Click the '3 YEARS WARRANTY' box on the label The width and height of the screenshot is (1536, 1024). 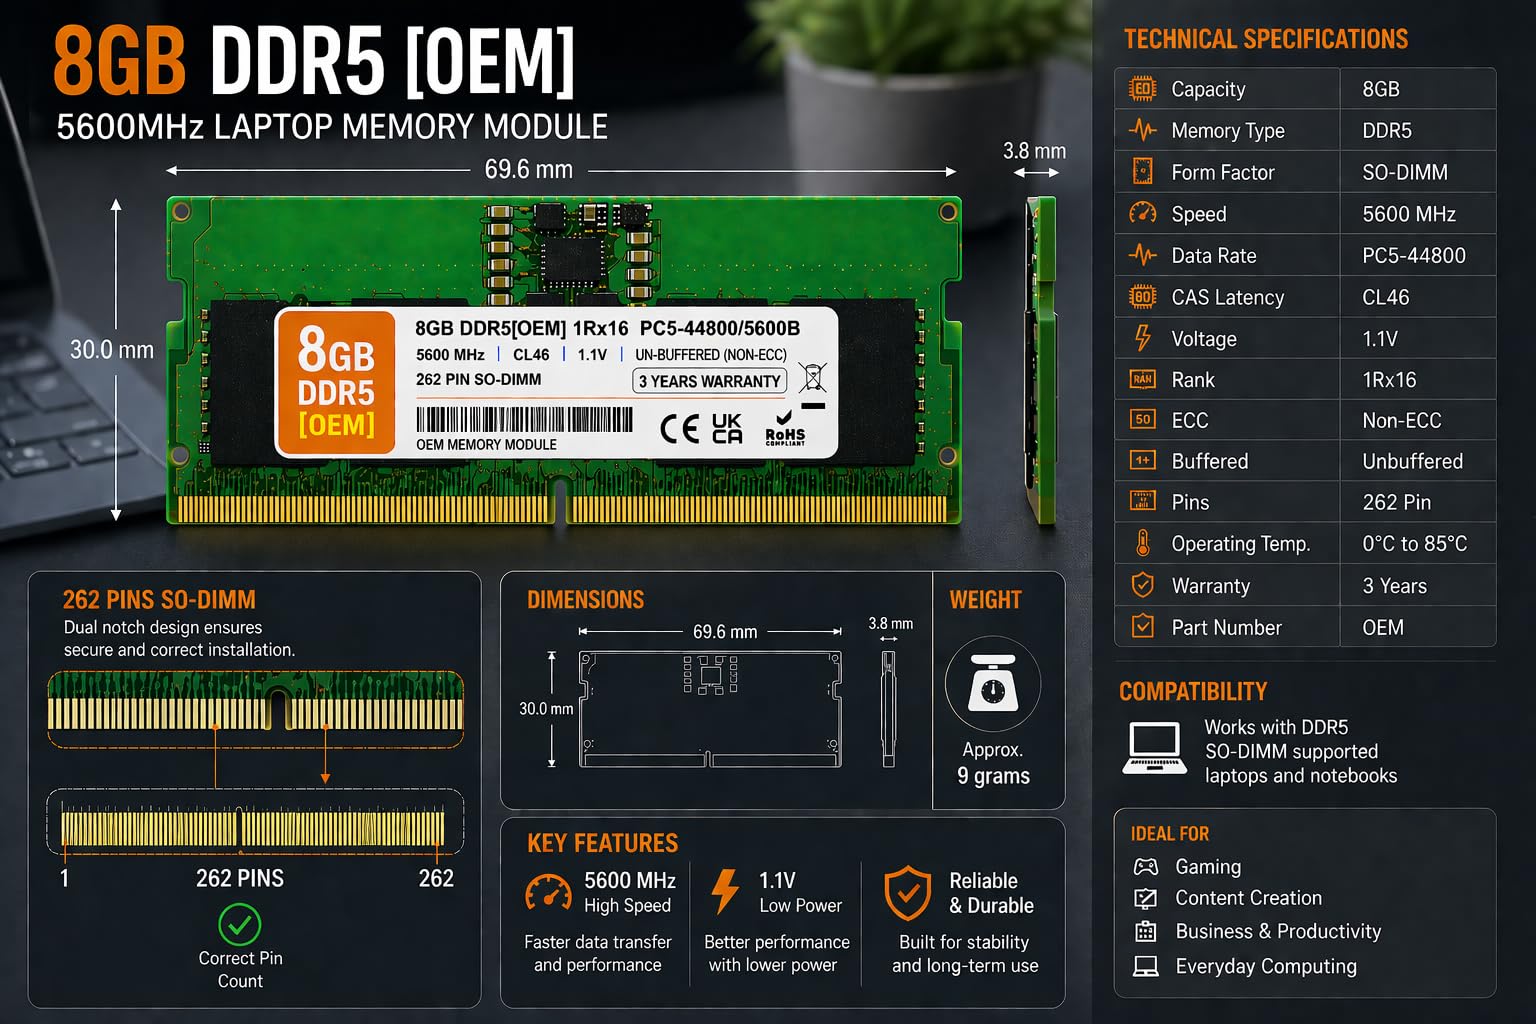click(709, 381)
